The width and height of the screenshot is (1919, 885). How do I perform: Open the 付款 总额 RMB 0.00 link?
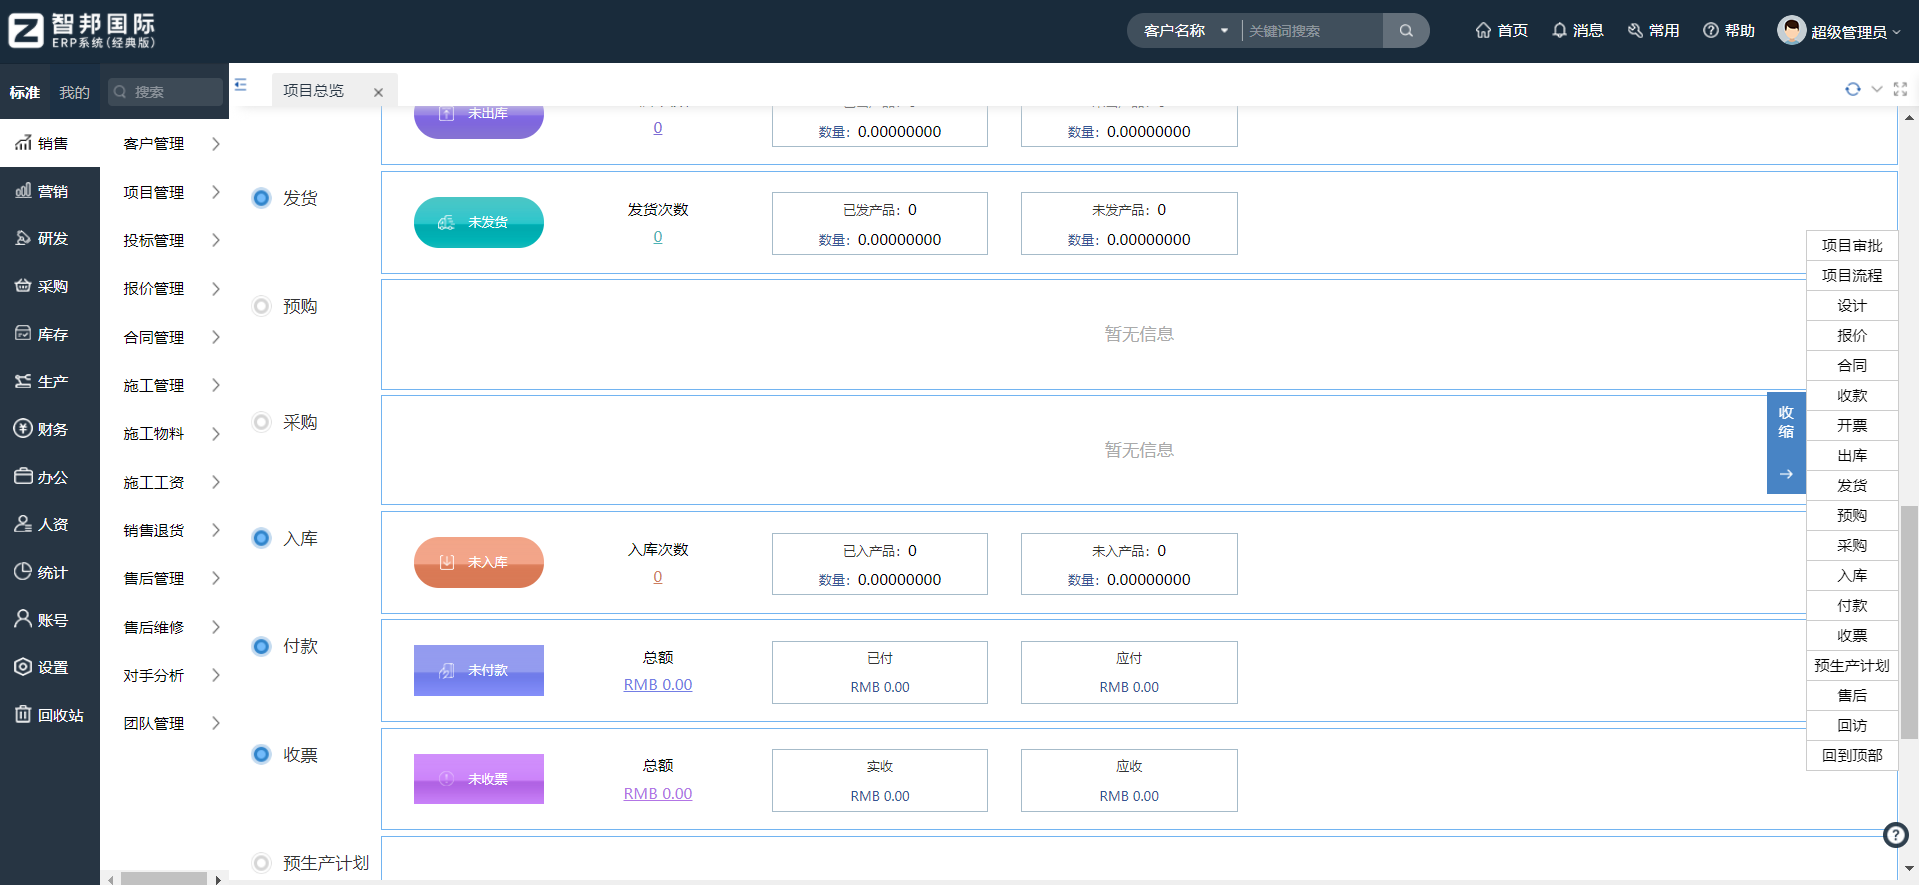[658, 685]
